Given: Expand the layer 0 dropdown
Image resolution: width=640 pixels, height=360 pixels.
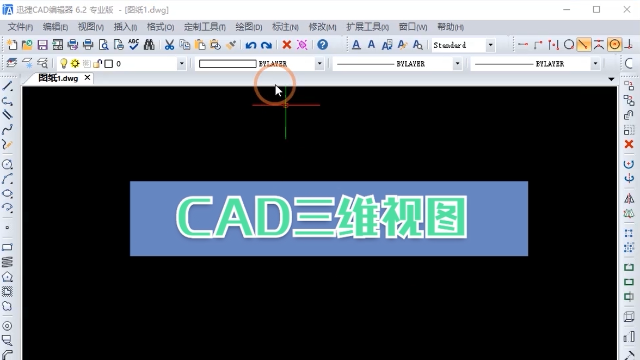Looking at the screenshot, I should coord(182,64).
